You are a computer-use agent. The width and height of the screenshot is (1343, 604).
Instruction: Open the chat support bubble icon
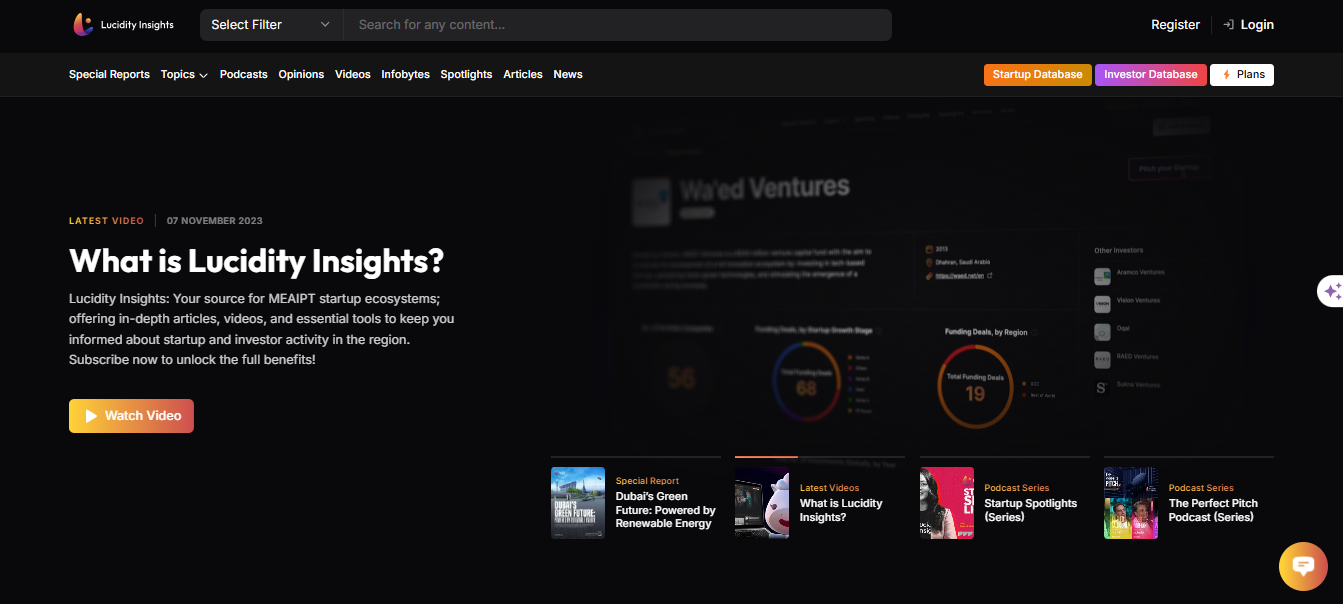point(1303,567)
